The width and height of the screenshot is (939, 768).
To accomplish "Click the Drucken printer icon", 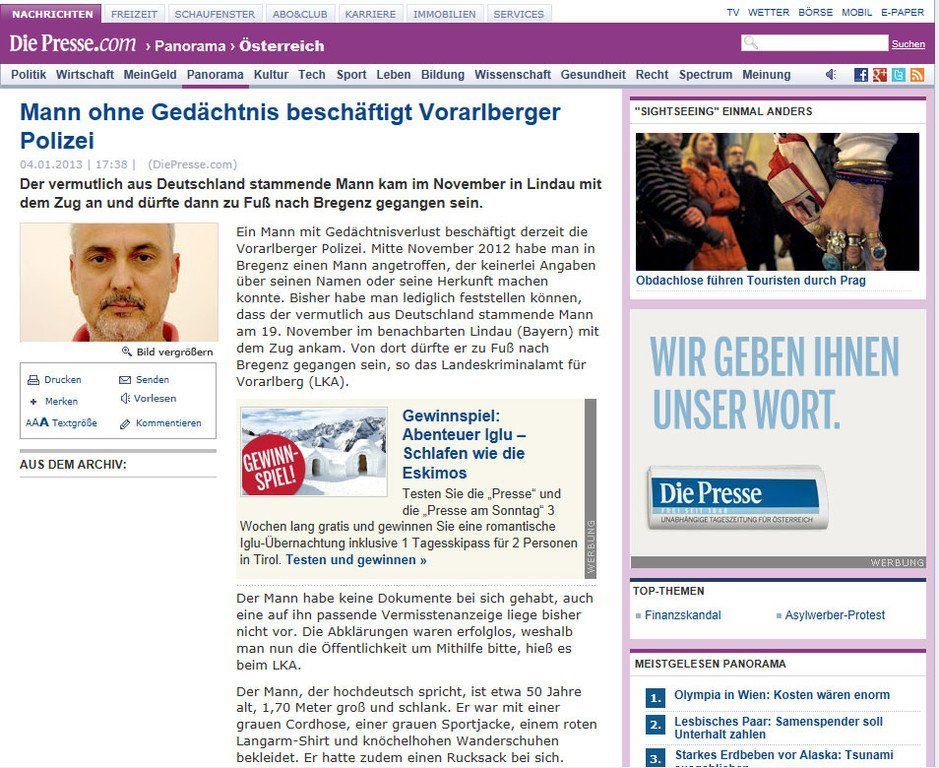I will point(33,380).
